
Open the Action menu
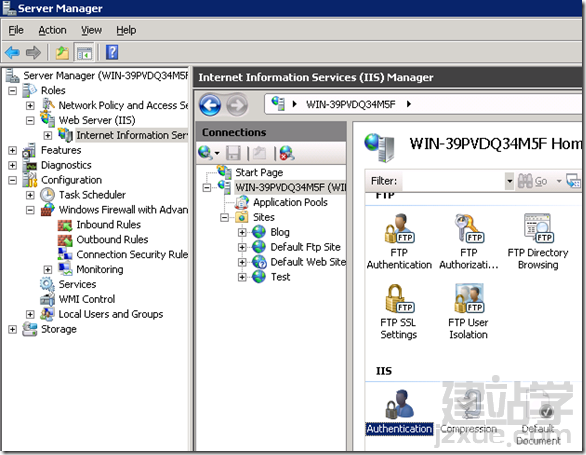point(52,30)
